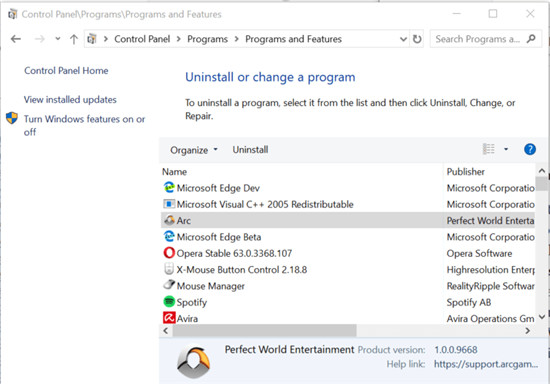
Task: Open View installed updates link
Action: tap(70, 100)
